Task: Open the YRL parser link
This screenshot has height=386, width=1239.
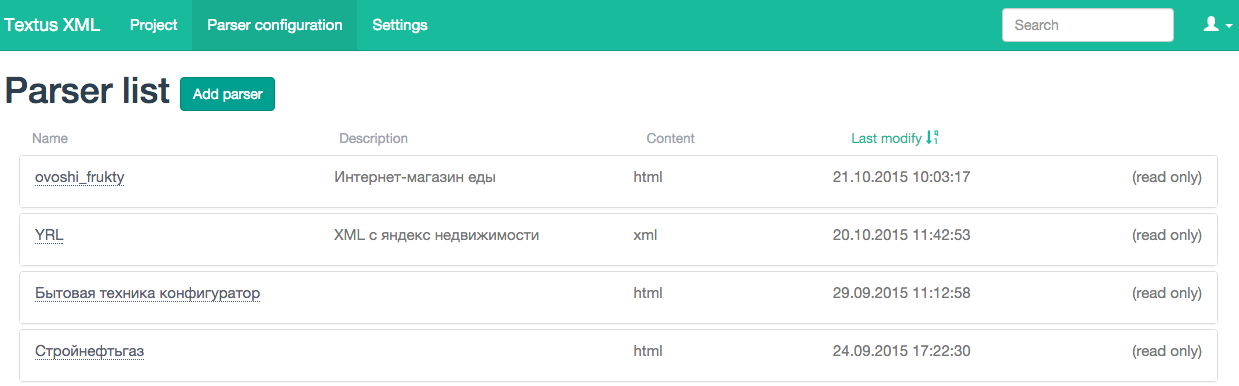Action: 49,235
